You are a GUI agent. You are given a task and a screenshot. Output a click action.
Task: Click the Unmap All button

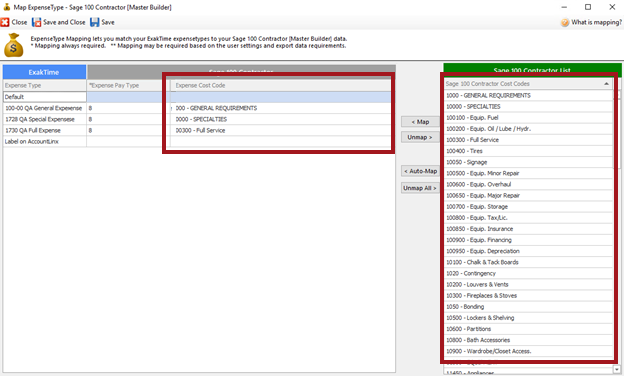click(x=420, y=188)
